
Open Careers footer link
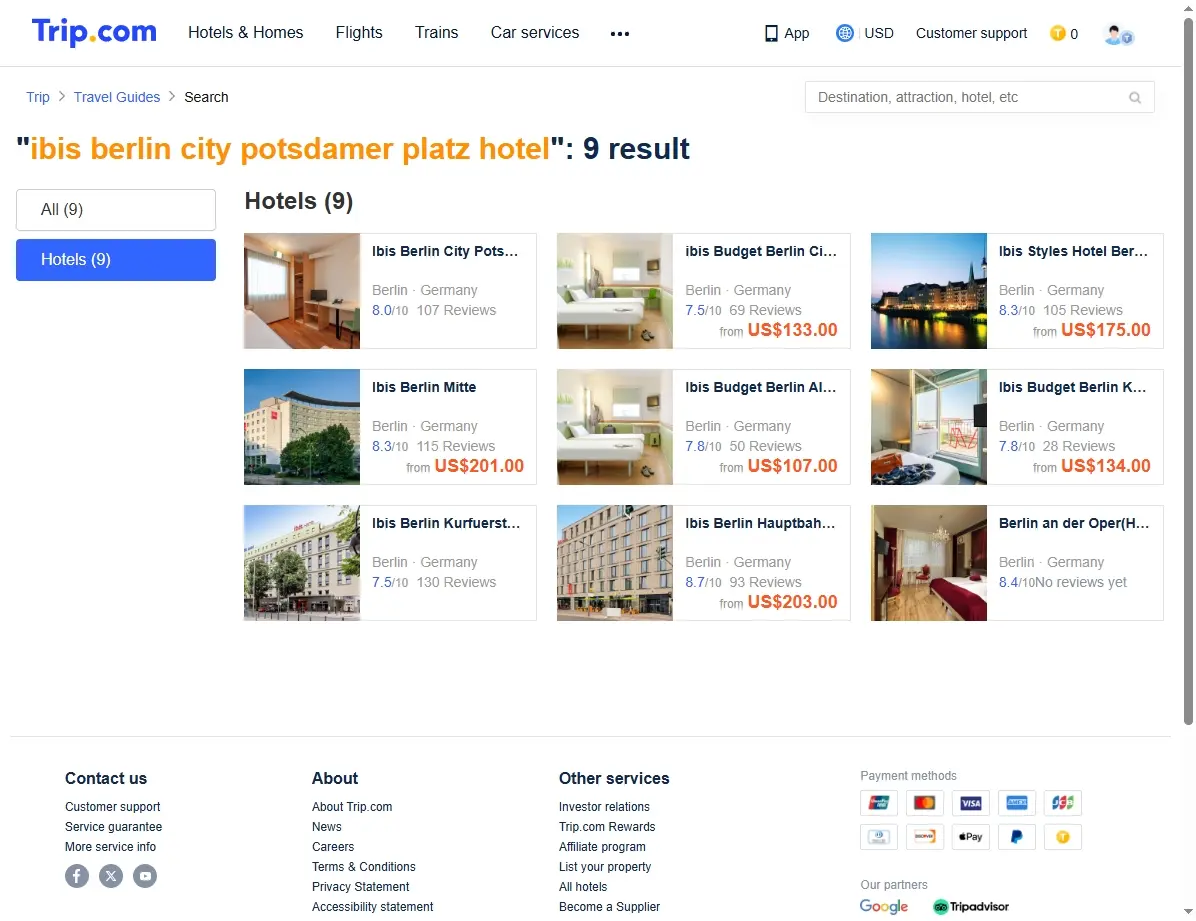click(333, 847)
